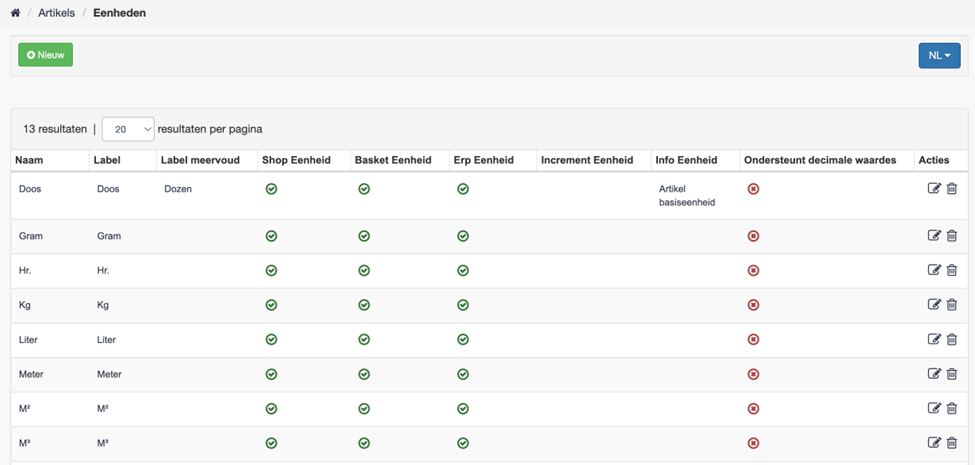The height and width of the screenshot is (465, 975).
Task: Go to home via breadcrumb house icon
Action: click(x=16, y=12)
